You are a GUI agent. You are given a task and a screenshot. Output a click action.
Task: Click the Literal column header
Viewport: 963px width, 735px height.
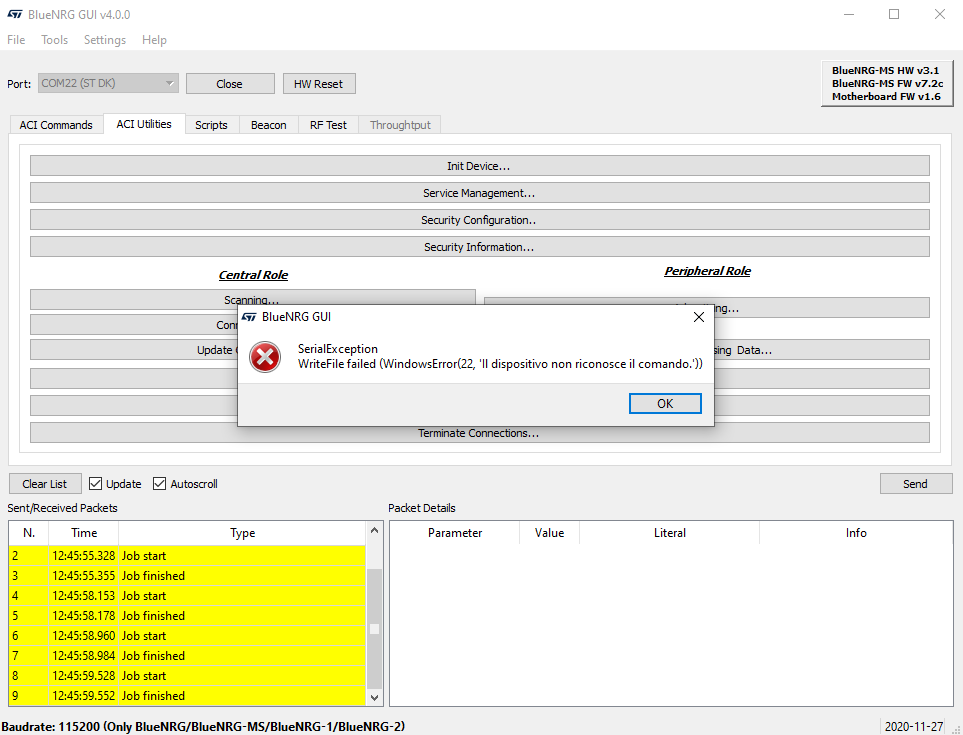[669, 533]
